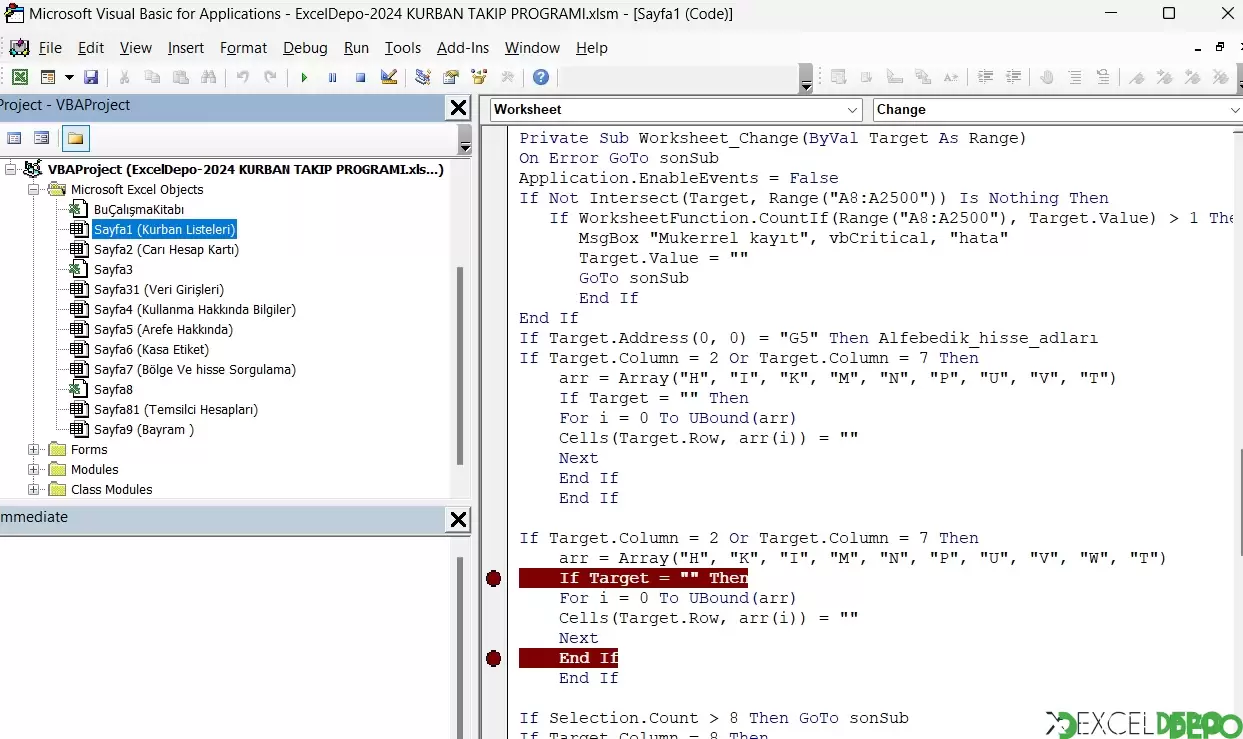Open Standard toolbar options arrow
1243x739 pixels.
(806, 79)
